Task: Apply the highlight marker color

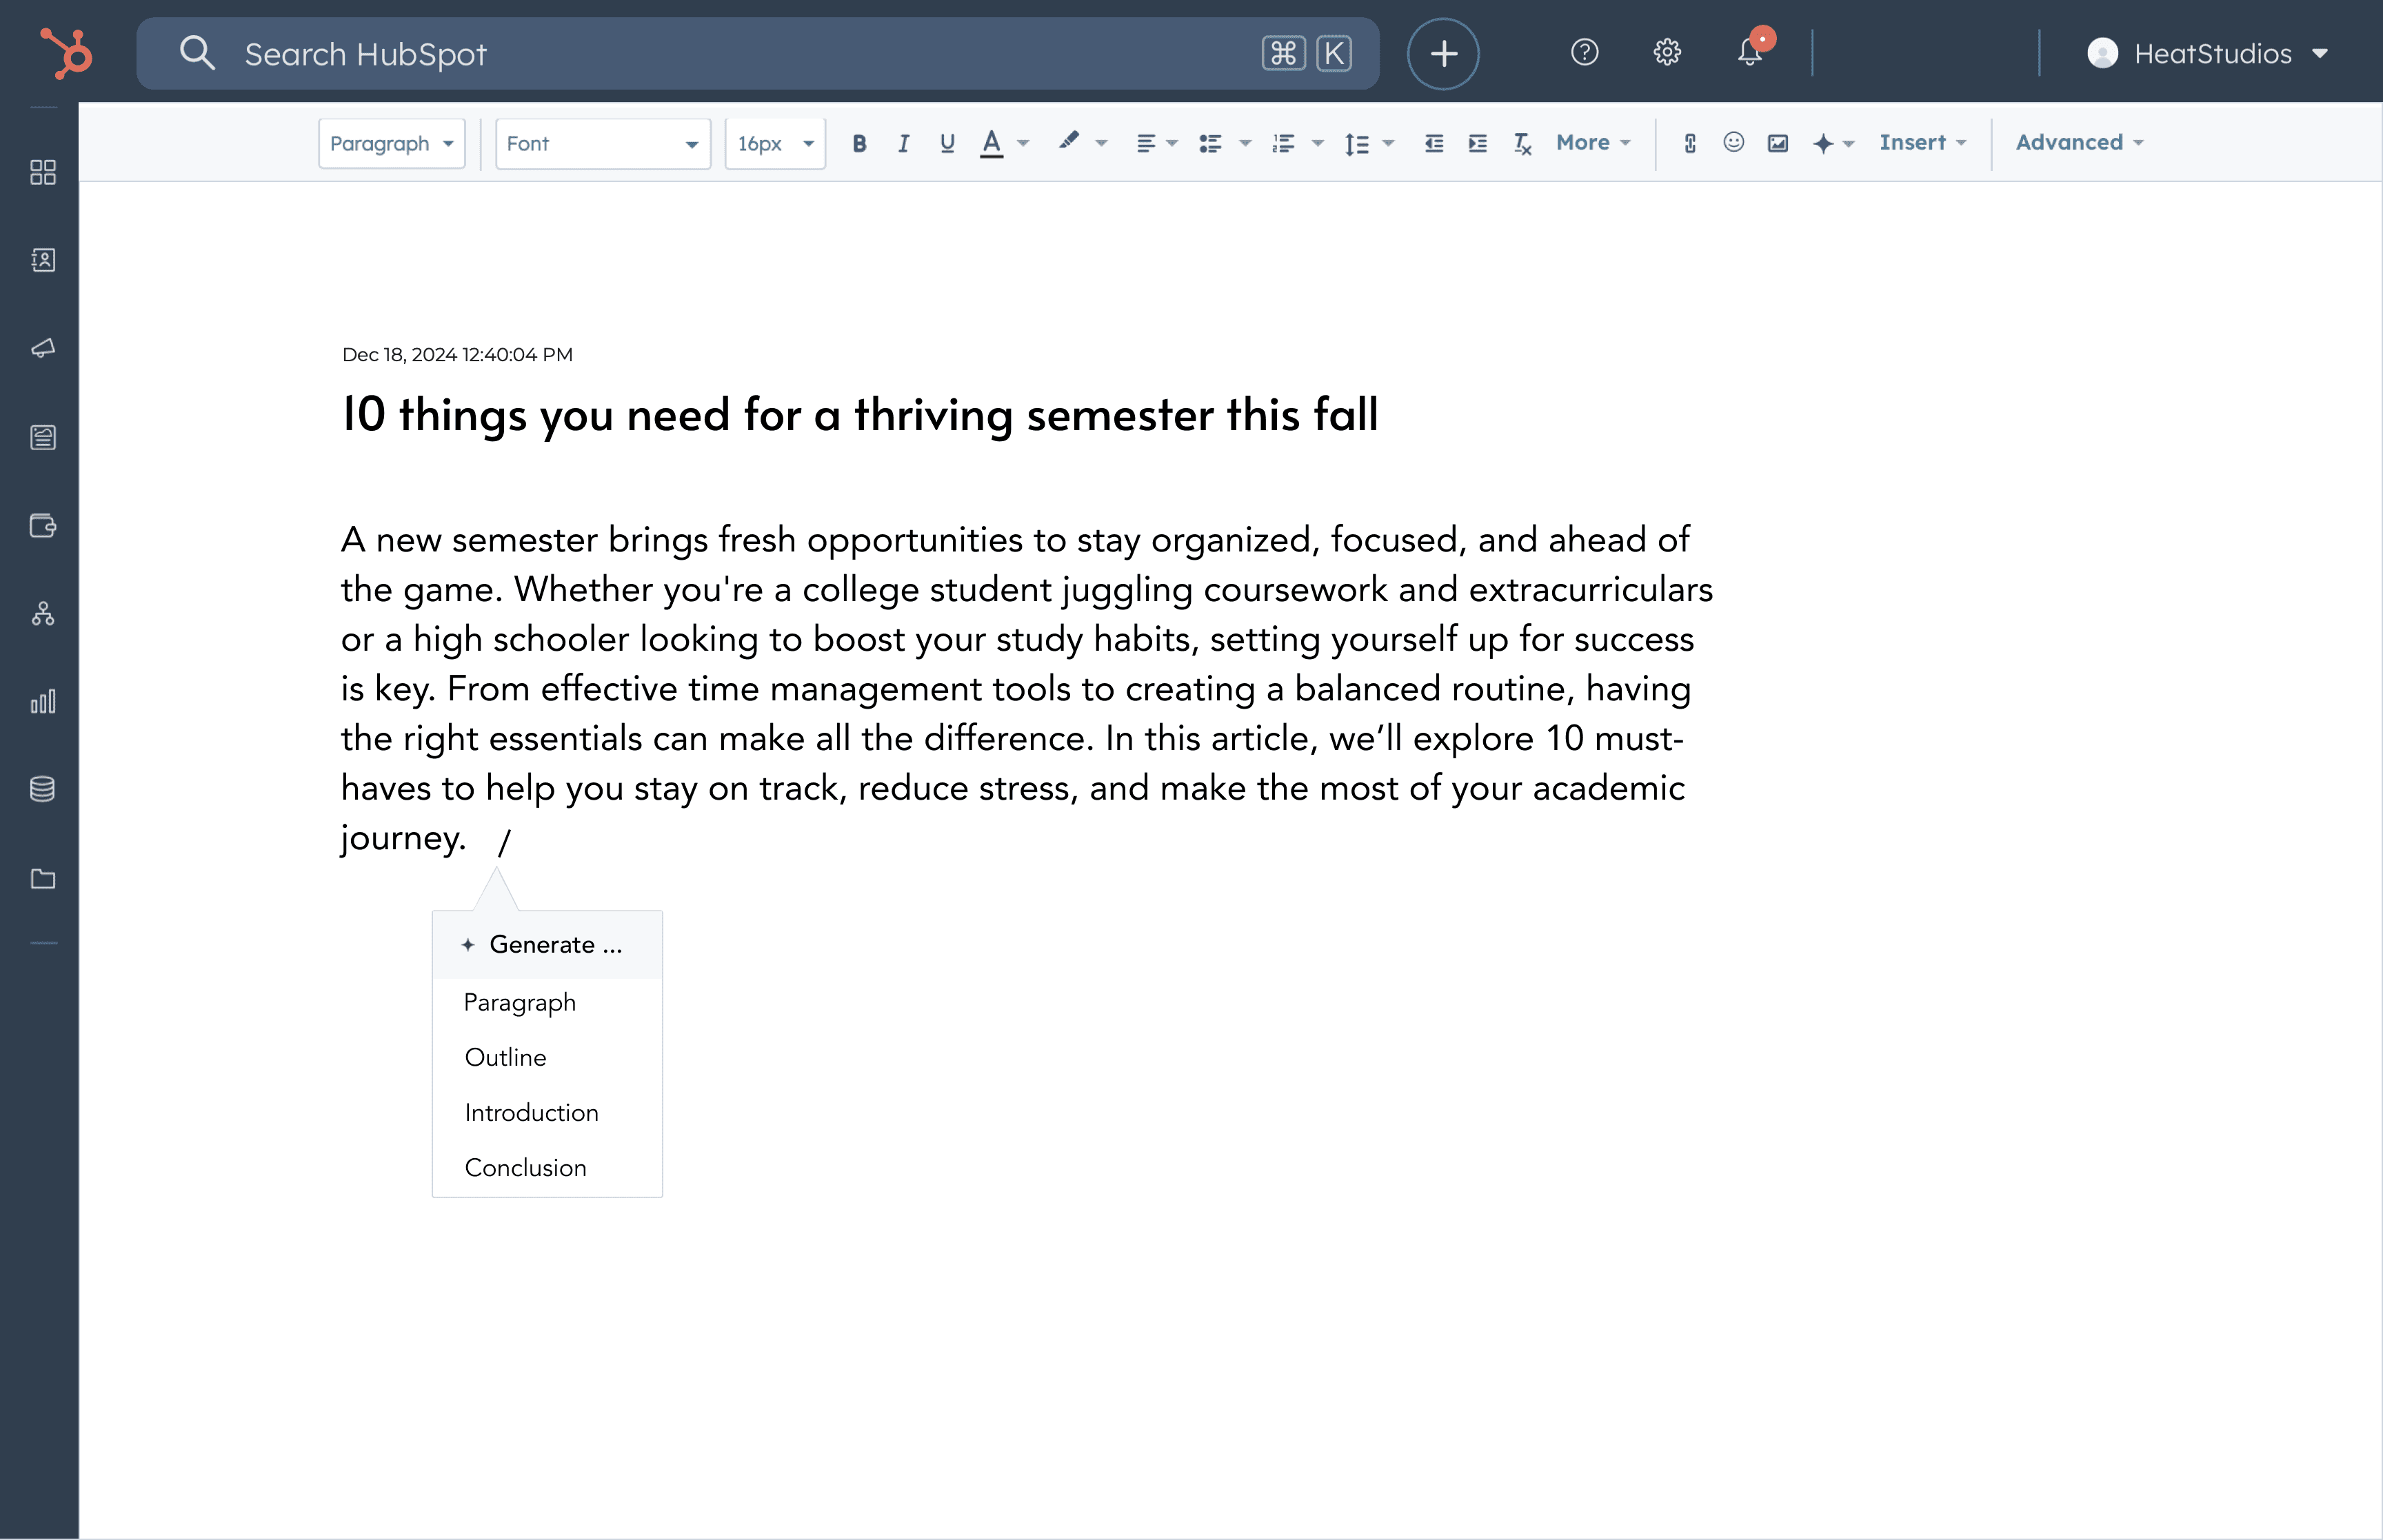Action: click(1069, 142)
